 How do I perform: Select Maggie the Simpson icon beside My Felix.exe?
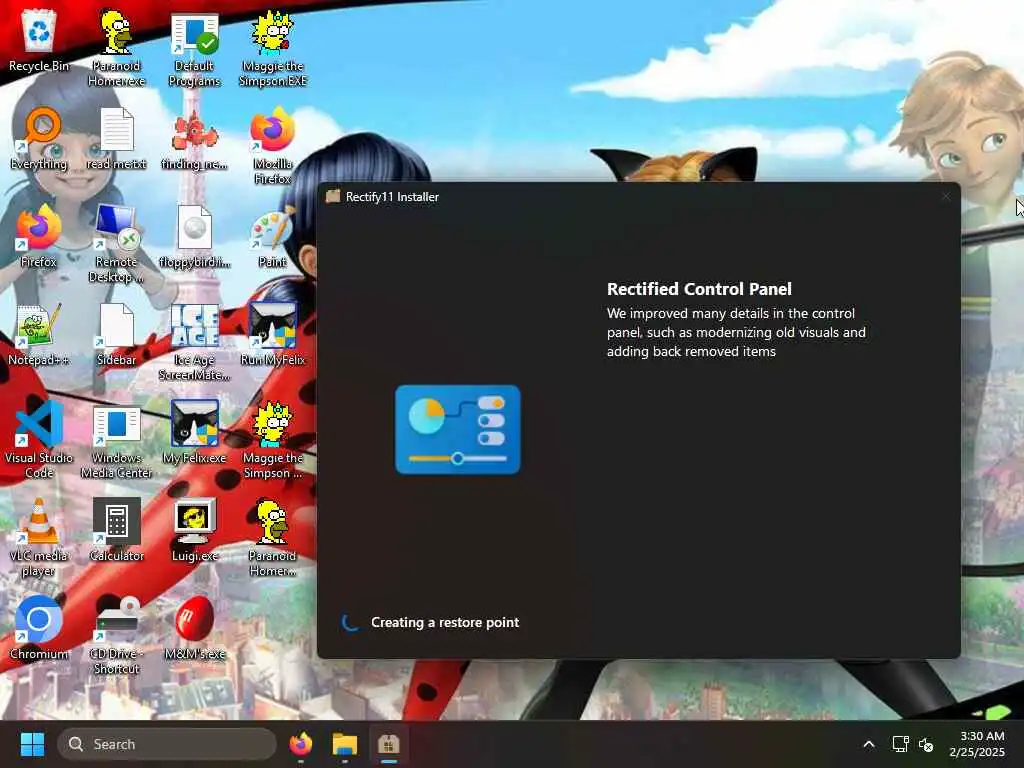pos(273,440)
